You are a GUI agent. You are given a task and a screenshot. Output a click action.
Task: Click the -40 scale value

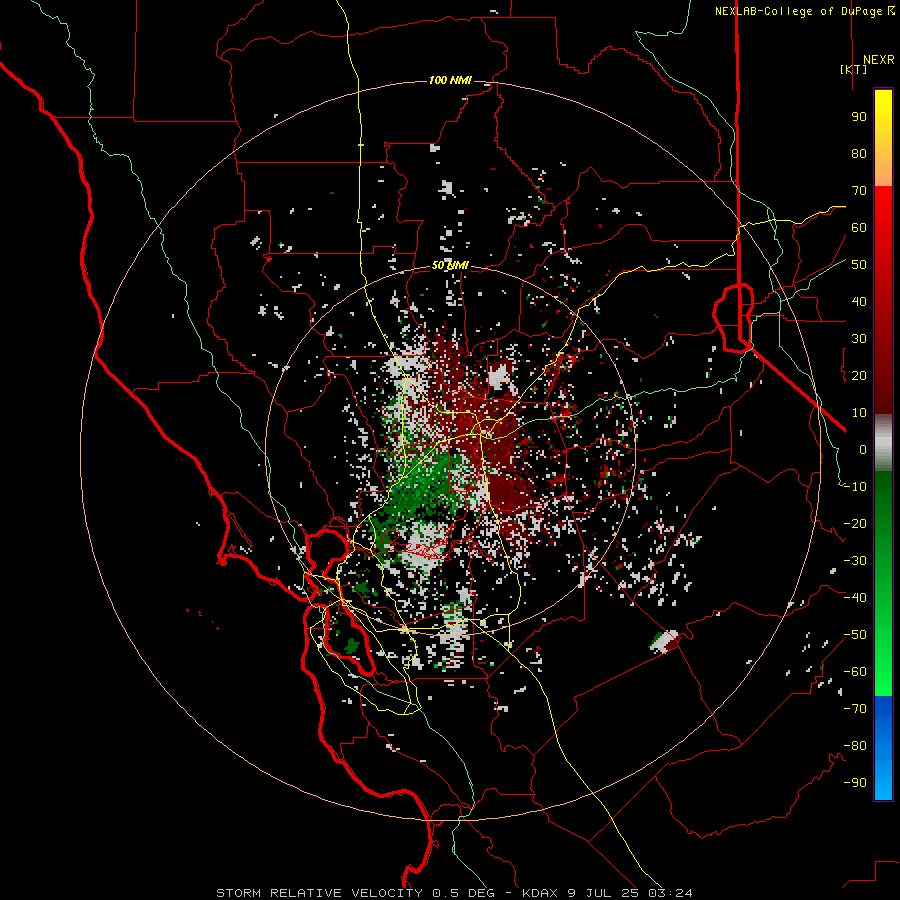click(x=855, y=598)
